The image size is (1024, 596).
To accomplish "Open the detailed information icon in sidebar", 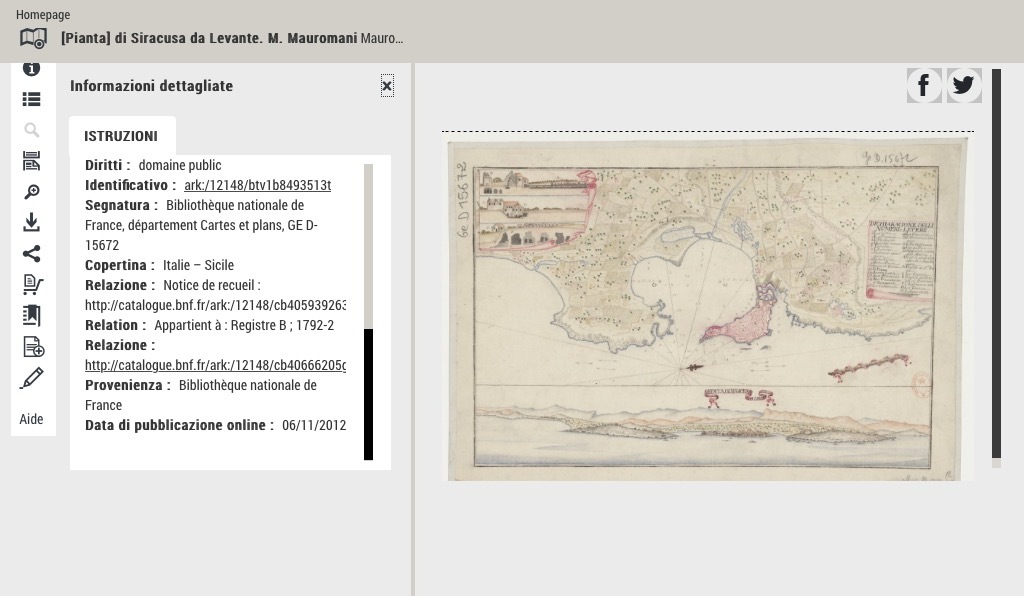I will (31, 68).
